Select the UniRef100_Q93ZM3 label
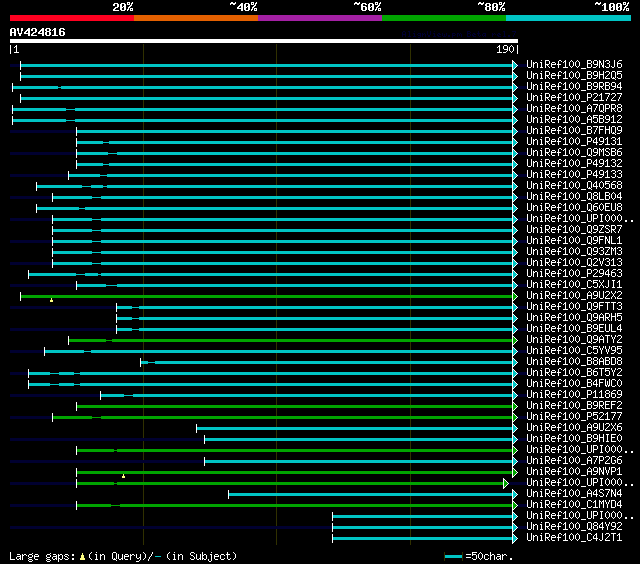640x564 pixels. tap(574, 252)
